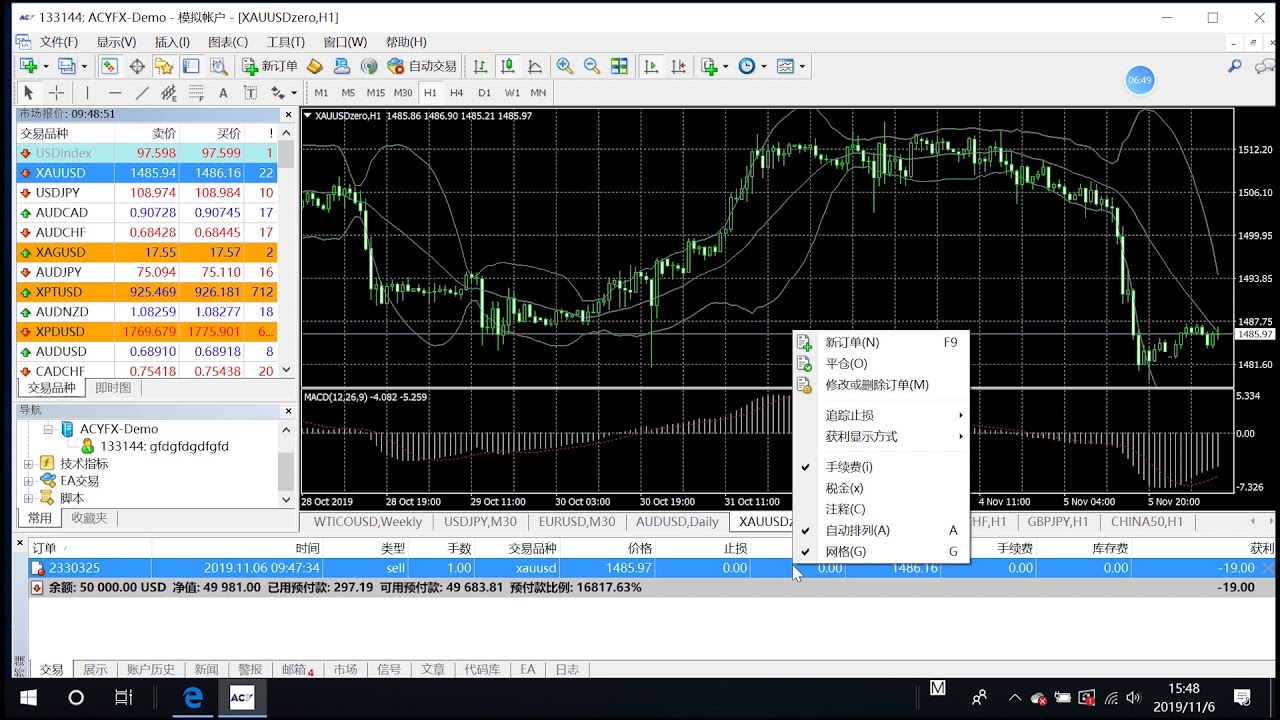
Task: Open Profiles dropdown arrow
Action: [83, 67]
